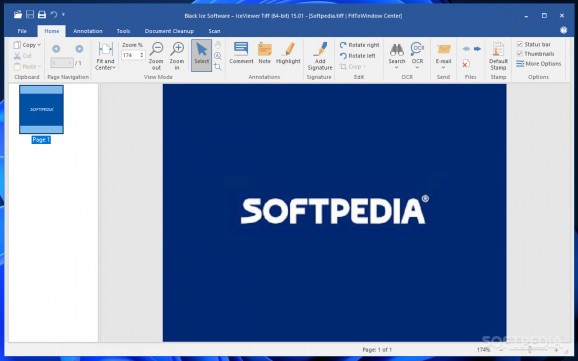This screenshot has height=361, width=578.
Task: Switch to the Home ribbon tab
Action: point(52,31)
